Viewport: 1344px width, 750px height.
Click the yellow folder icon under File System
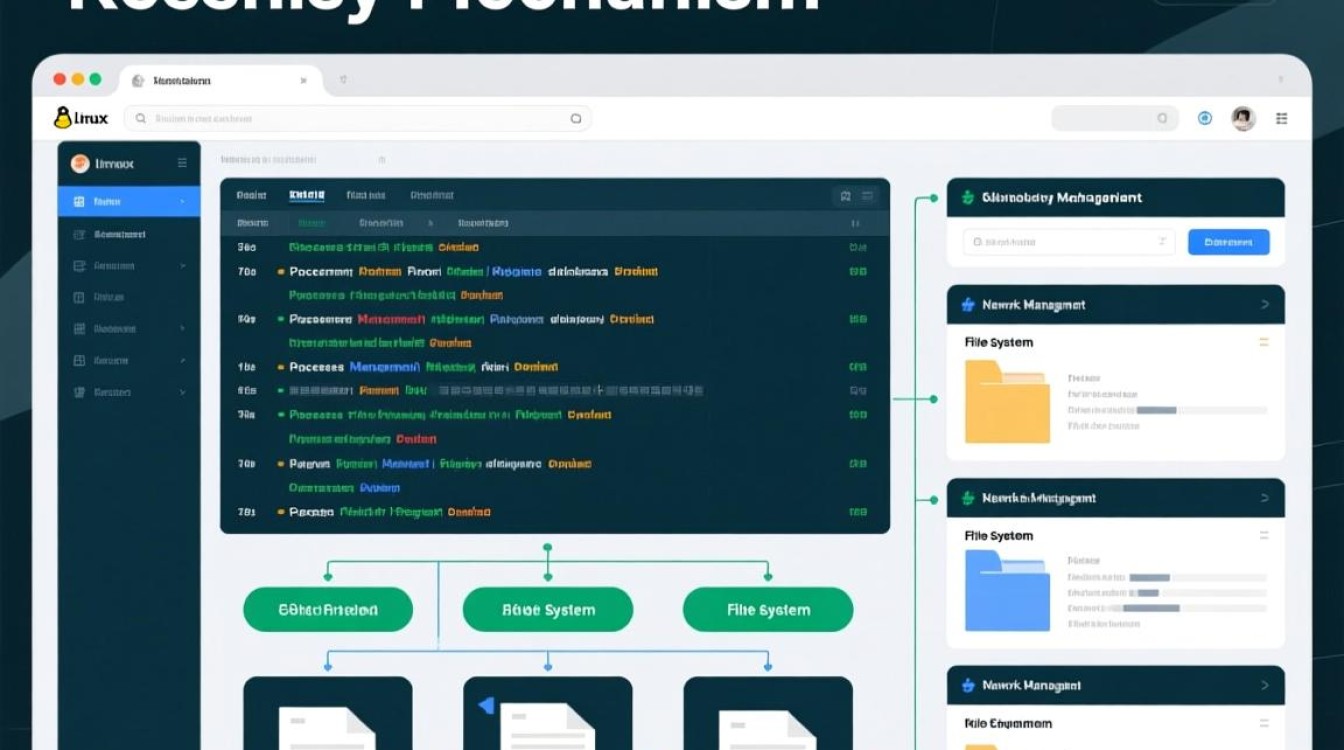tap(1006, 402)
